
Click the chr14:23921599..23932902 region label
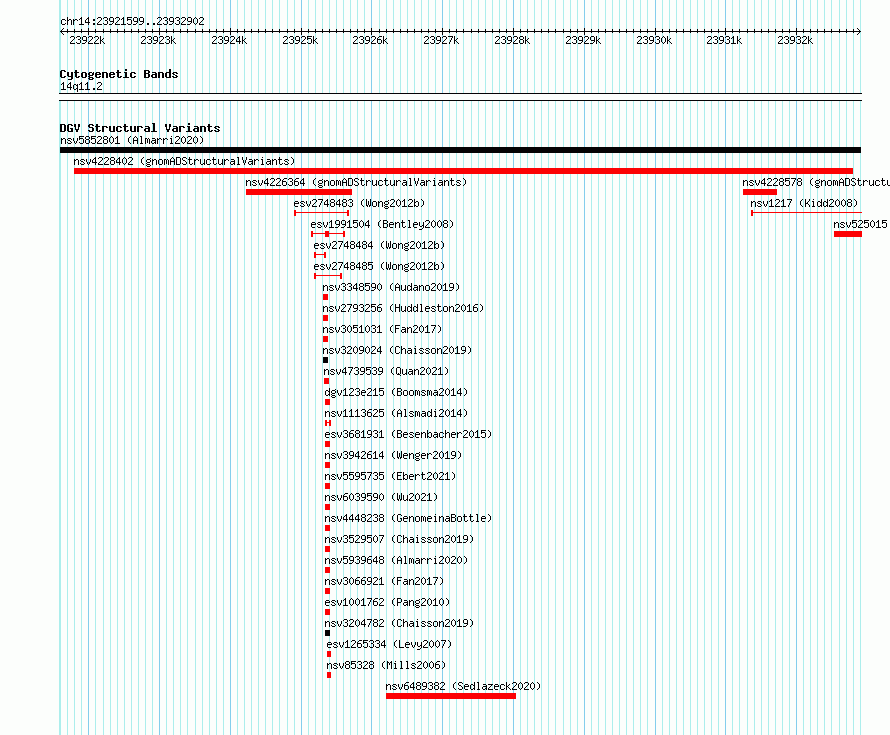tap(132, 21)
